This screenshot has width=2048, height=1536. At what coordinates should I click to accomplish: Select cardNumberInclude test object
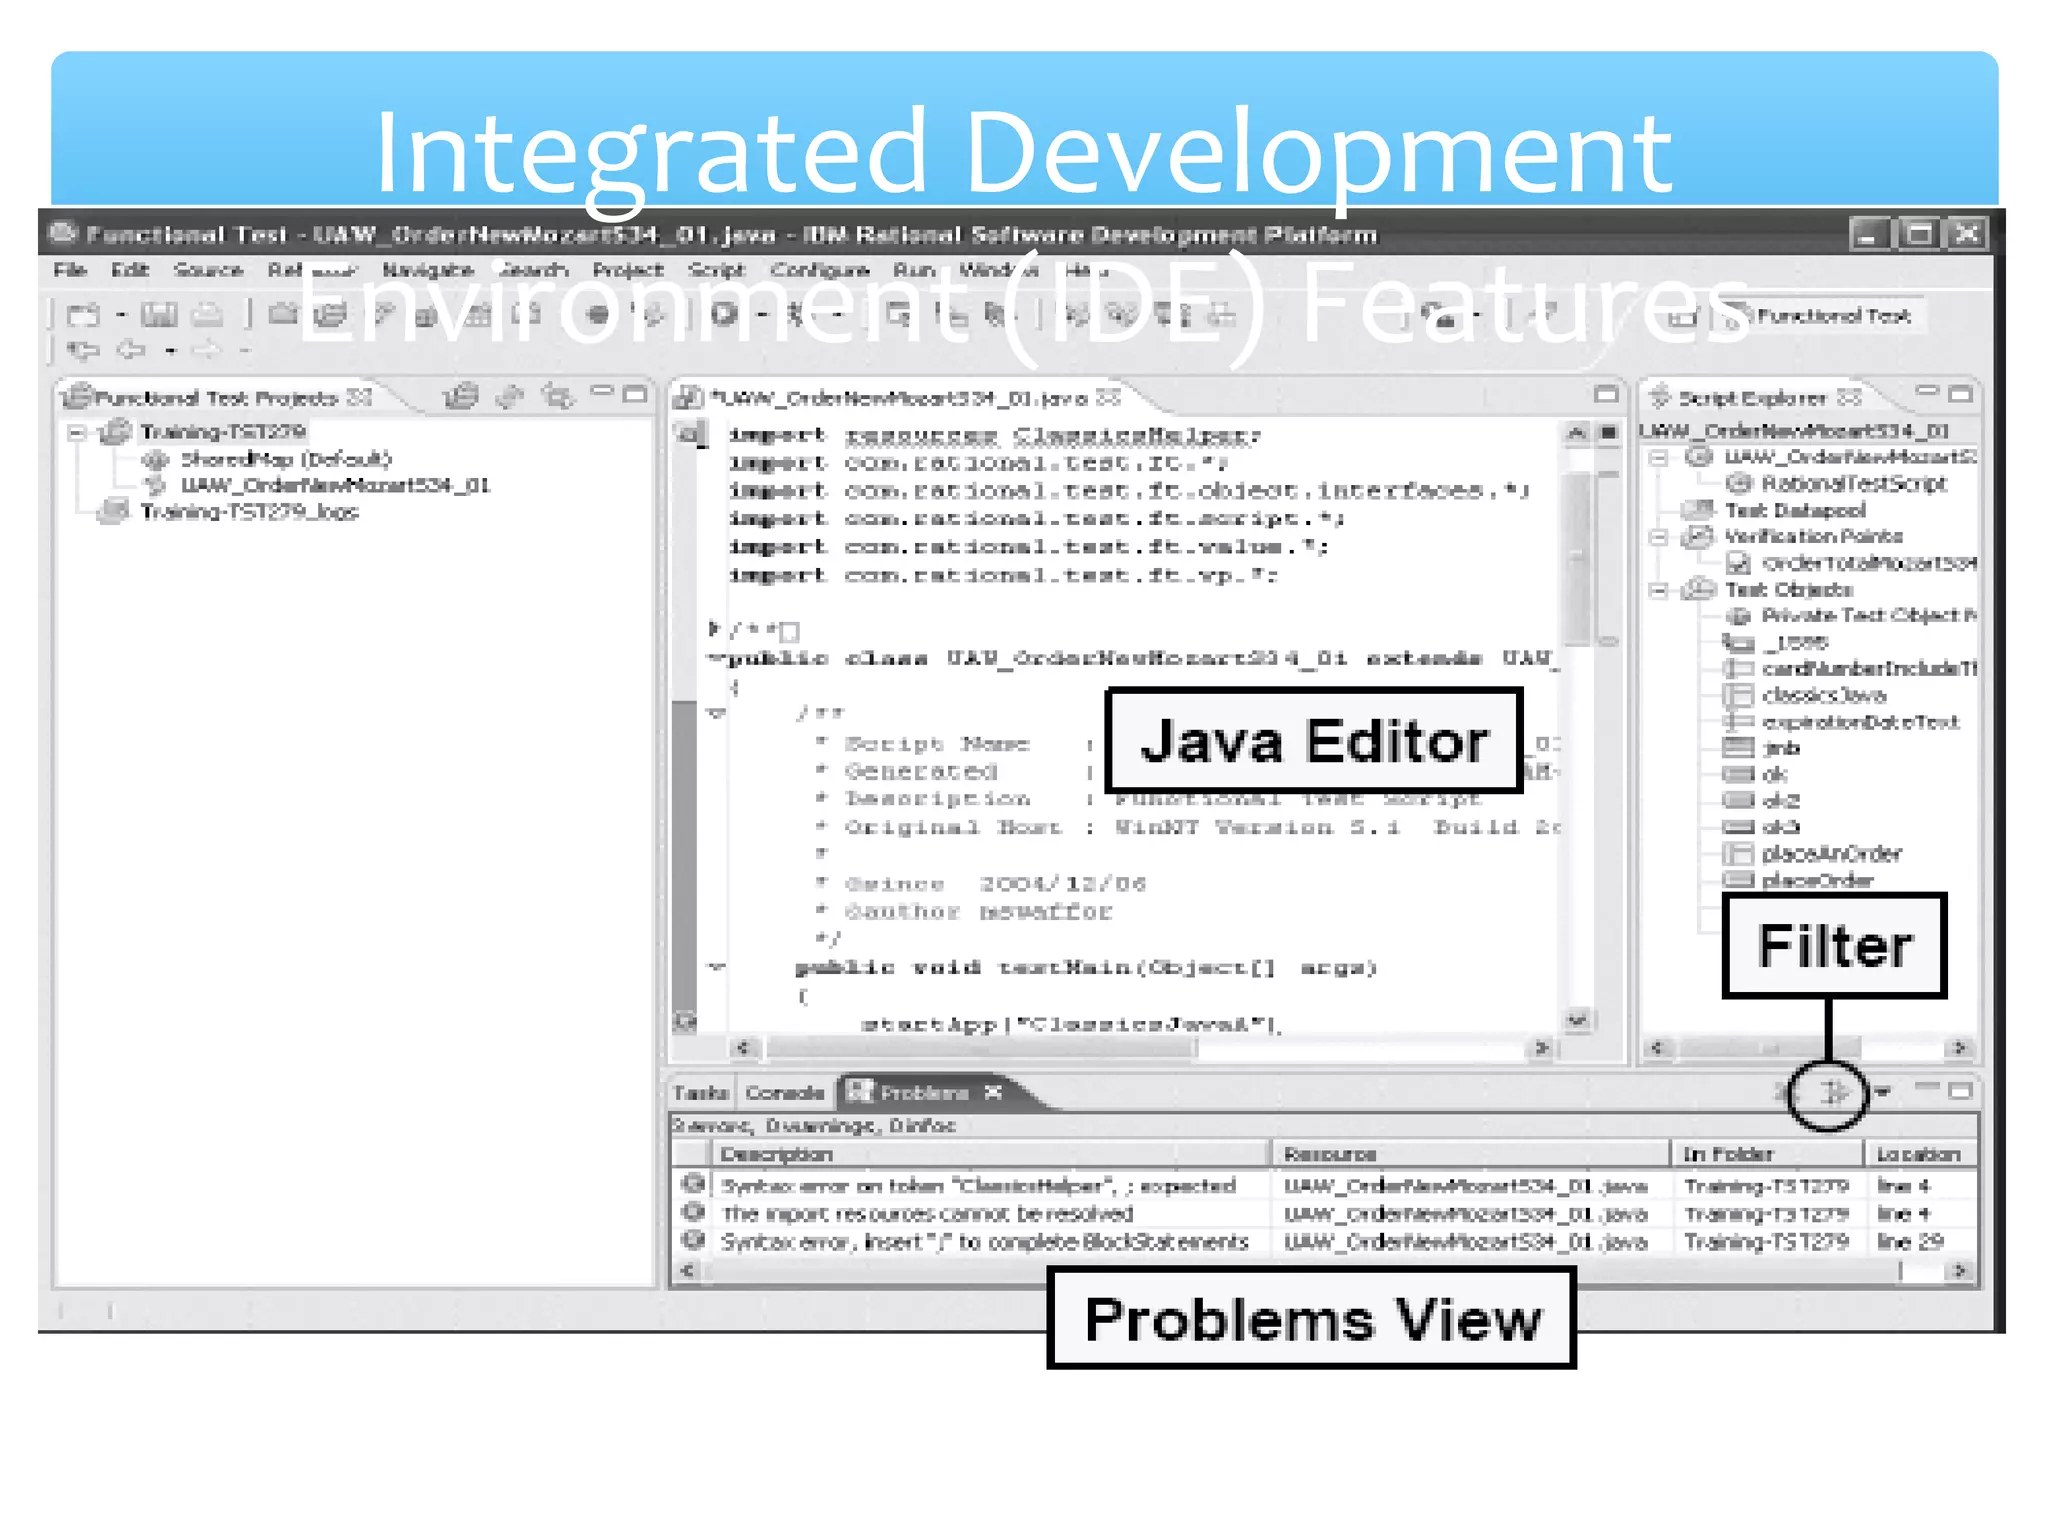(x=1868, y=668)
